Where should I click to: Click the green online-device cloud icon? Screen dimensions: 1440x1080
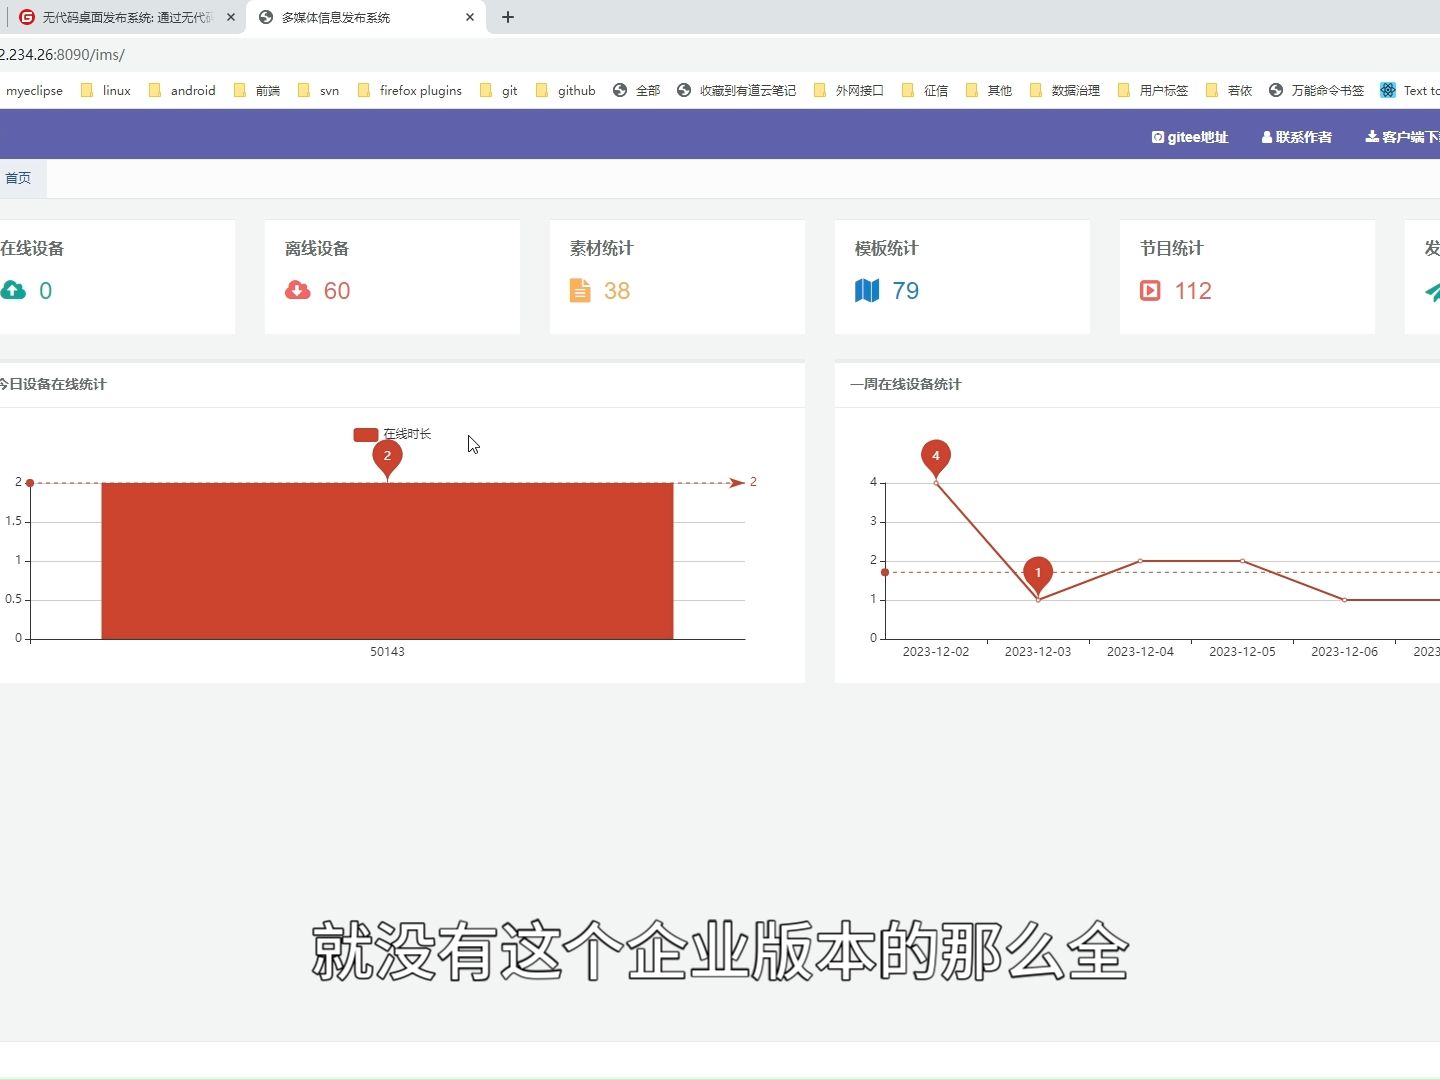tap(14, 290)
